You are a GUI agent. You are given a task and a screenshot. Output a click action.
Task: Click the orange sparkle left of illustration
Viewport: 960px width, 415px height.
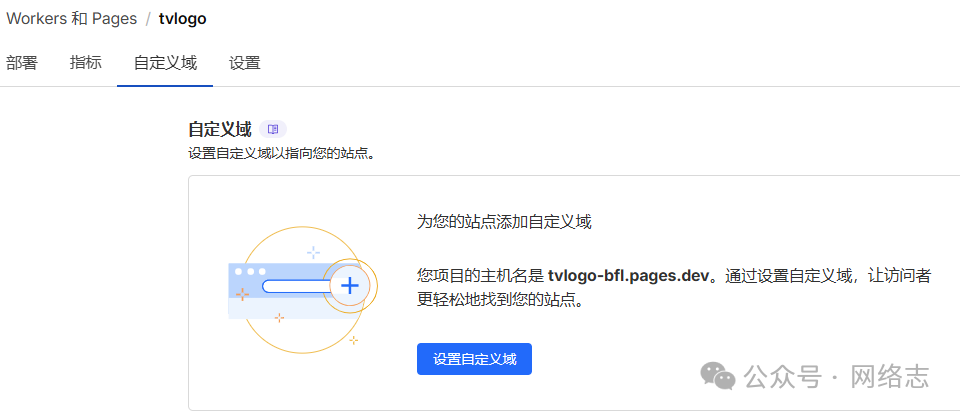(x=242, y=294)
